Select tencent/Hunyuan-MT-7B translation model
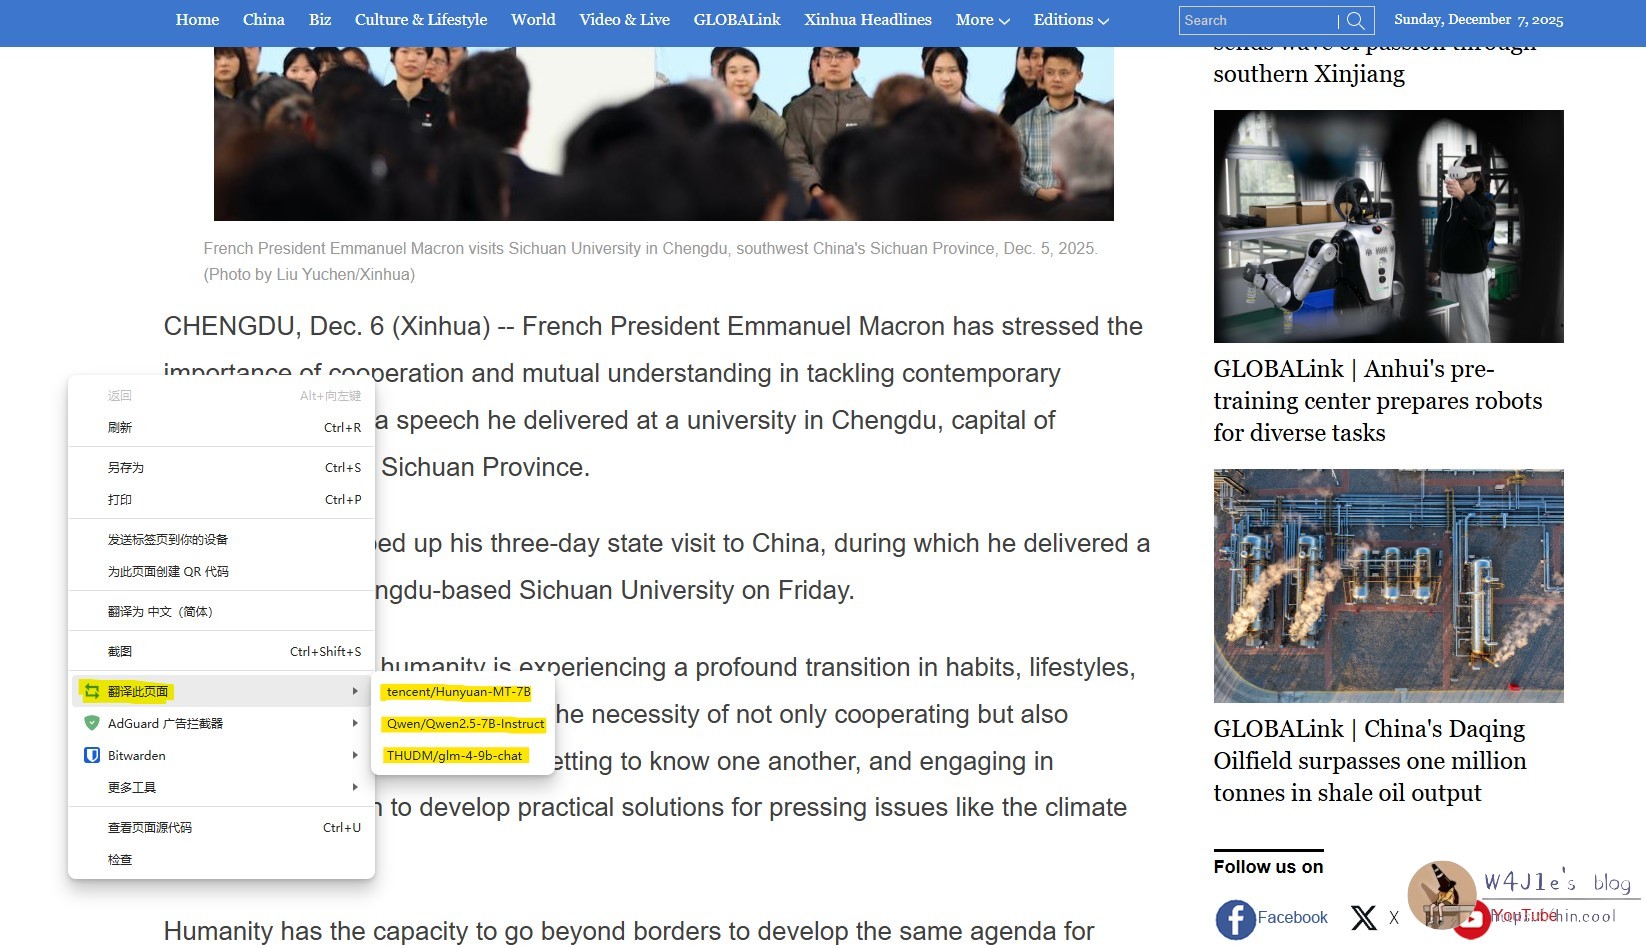Image resolution: width=1646 pixels, height=948 pixels. coord(458,692)
